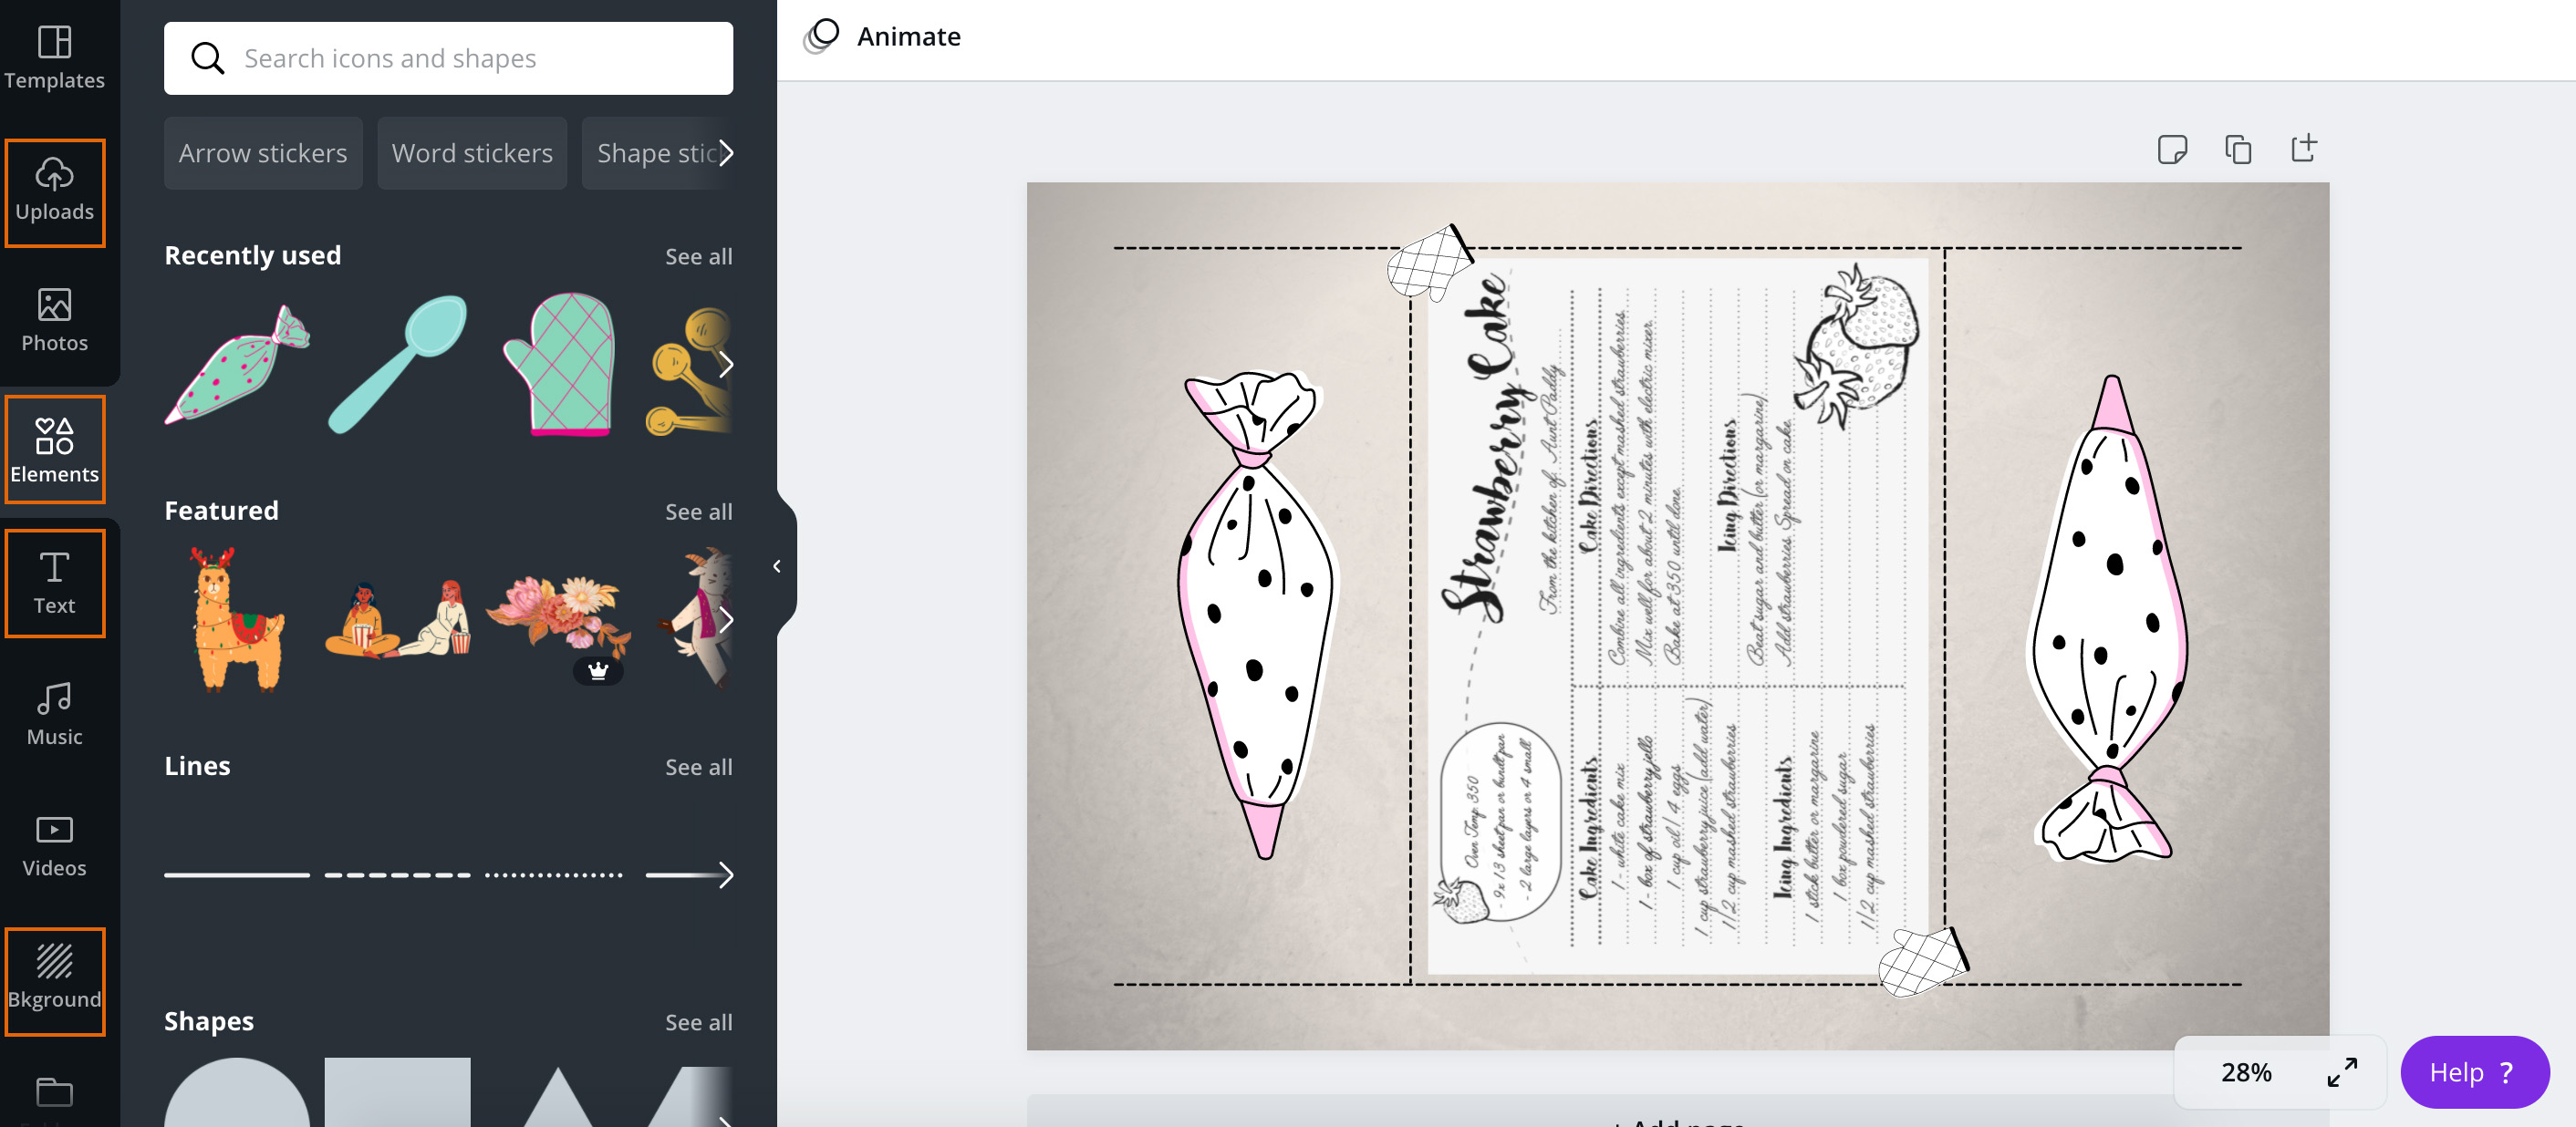Open the Templates sidebar tab
This screenshot has height=1127, width=2576.
tap(54, 58)
